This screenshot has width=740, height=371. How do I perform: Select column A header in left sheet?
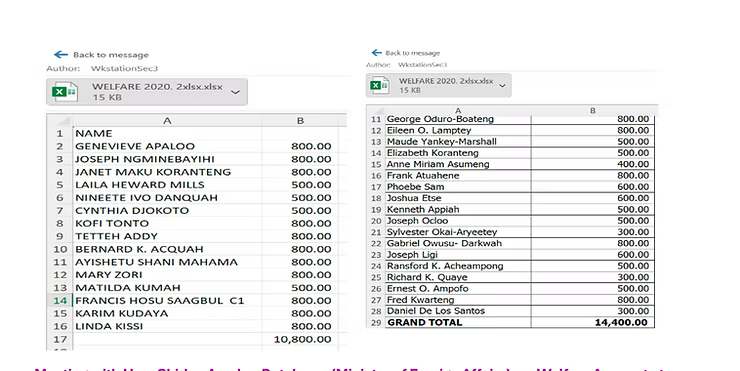pos(167,121)
